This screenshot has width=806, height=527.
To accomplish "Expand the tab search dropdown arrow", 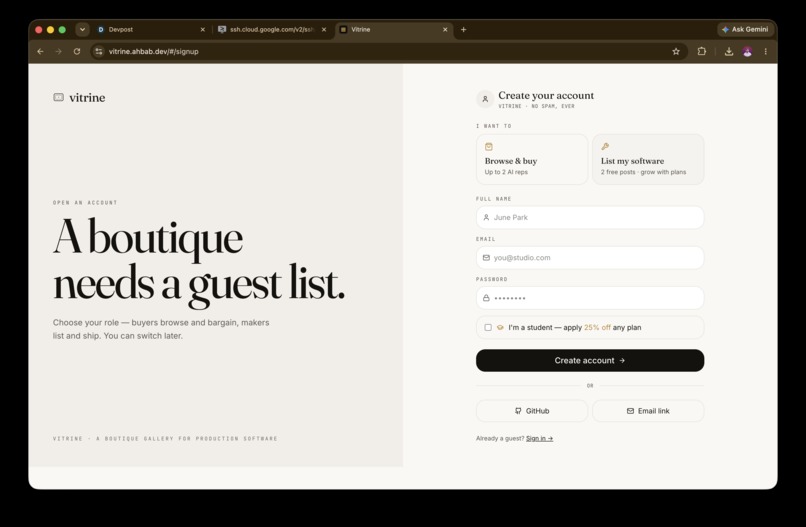I will coord(82,30).
